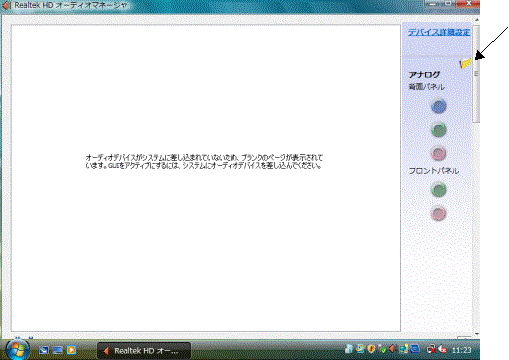Screen dimensions: 509x360
Task: Close the Realtek HD Audio Manager window
Action: tap(468, 3)
